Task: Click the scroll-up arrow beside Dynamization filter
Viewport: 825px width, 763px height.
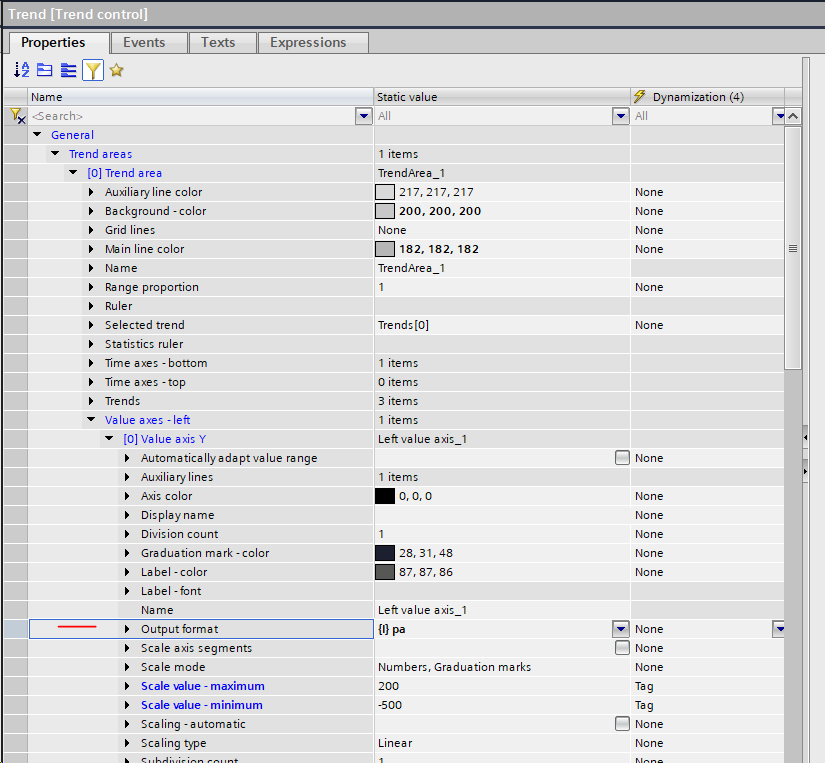Action: click(793, 116)
